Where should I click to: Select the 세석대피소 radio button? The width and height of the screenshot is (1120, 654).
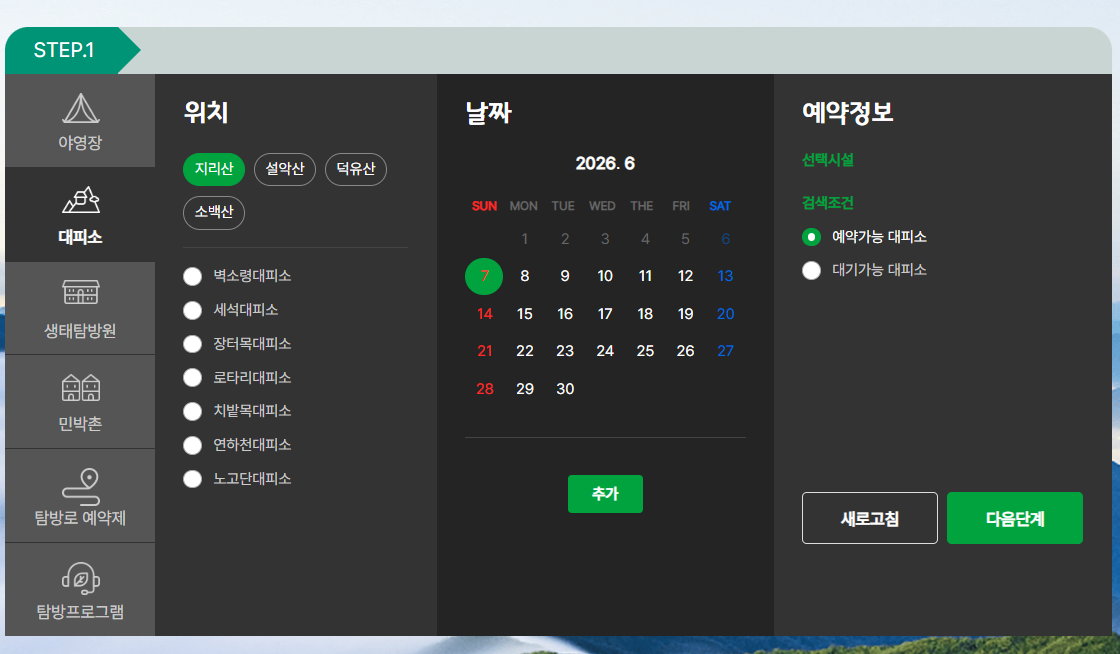pyautogui.click(x=192, y=310)
